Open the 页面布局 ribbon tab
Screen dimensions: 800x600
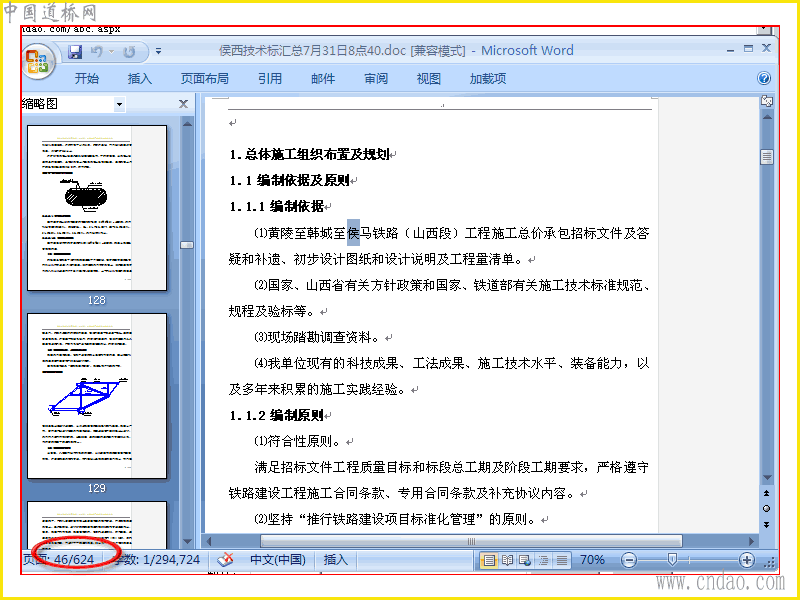[205, 79]
